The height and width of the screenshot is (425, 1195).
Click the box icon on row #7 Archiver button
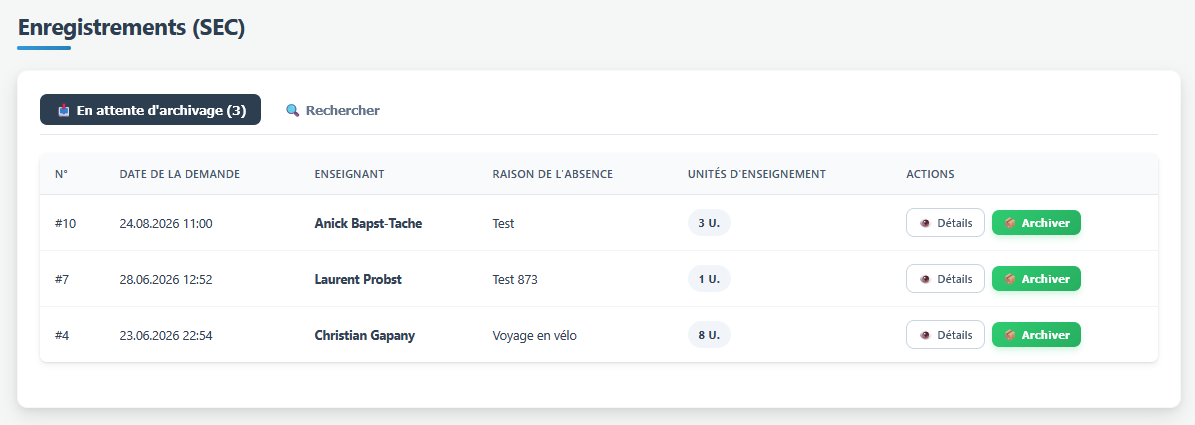click(x=1010, y=279)
